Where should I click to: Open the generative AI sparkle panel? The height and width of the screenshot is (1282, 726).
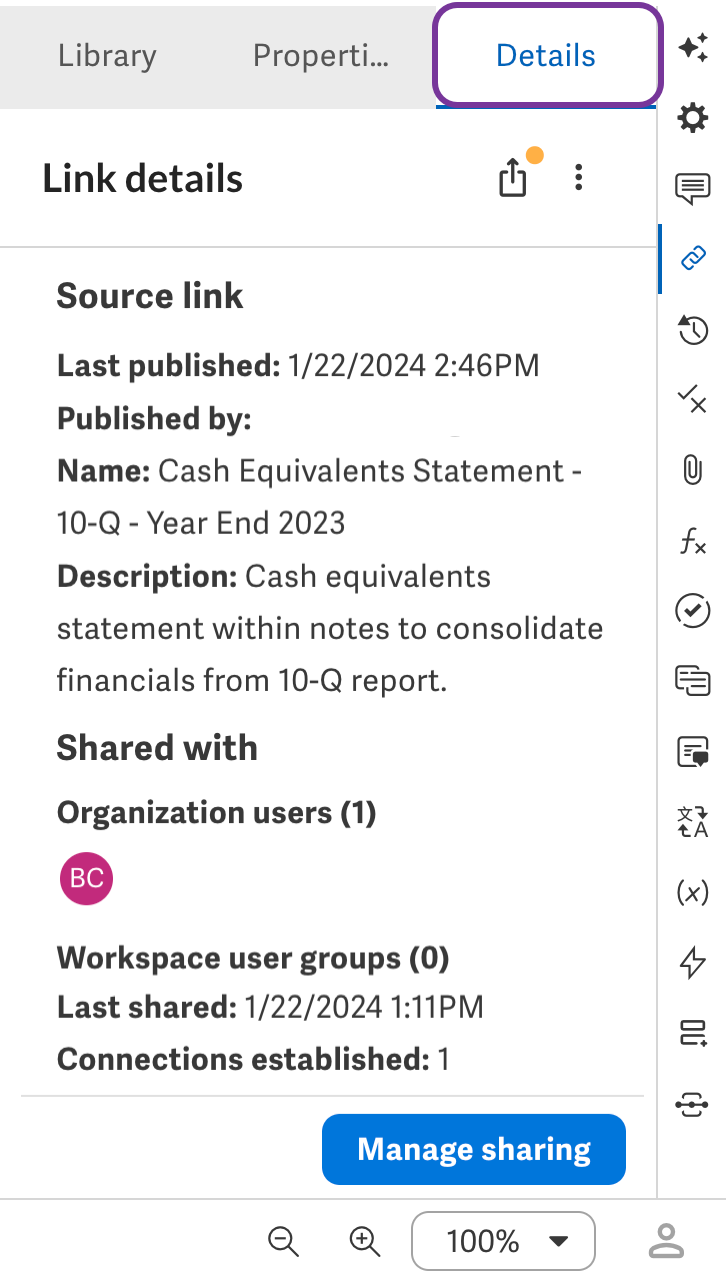click(x=693, y=47)
